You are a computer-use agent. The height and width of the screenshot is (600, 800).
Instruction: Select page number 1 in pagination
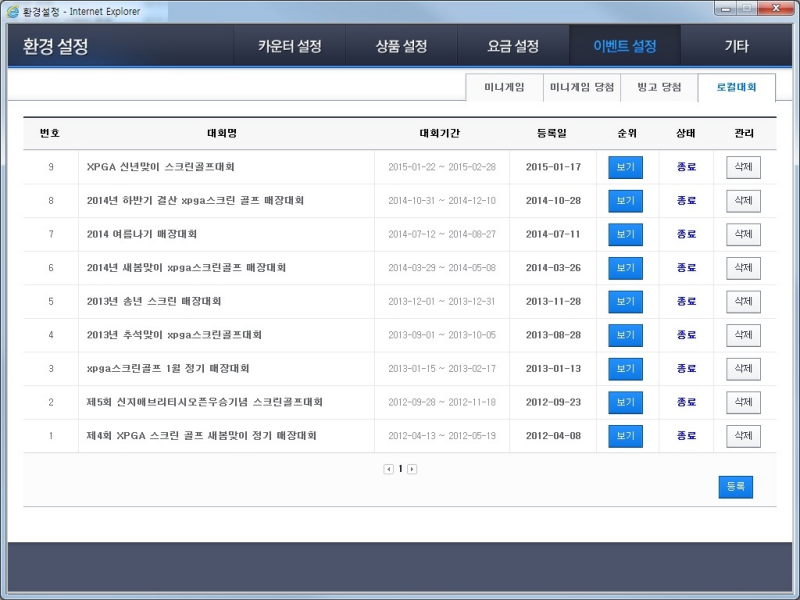[x=400, y=469]
